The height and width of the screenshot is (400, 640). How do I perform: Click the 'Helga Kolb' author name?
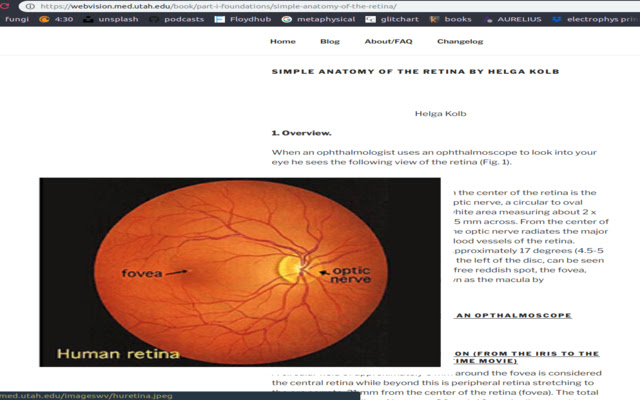440,113
